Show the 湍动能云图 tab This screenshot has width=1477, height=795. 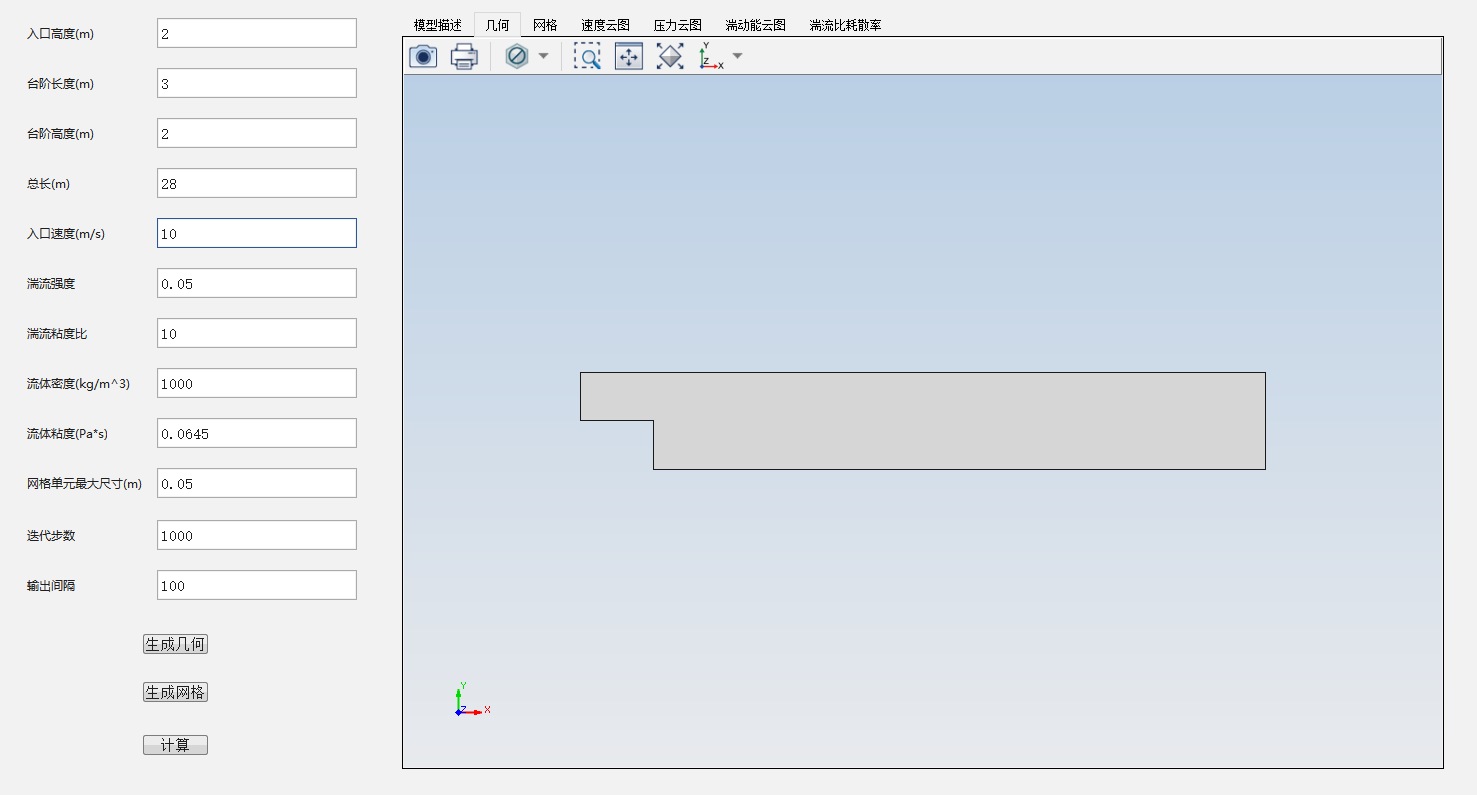point(755,25)
